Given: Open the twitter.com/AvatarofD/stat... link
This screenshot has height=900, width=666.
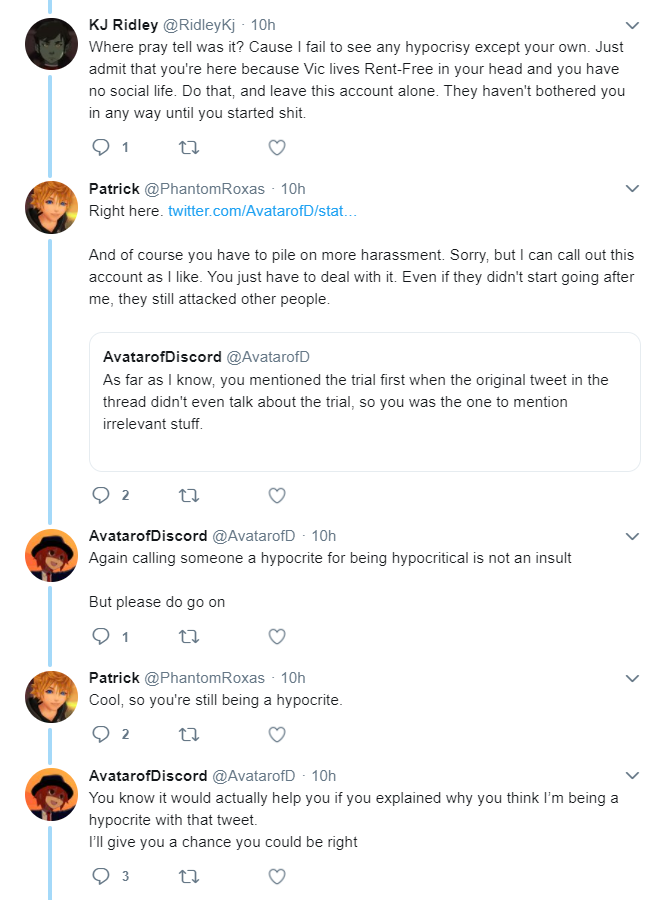Looking at the screenshot, I should [x=262, y=211].
